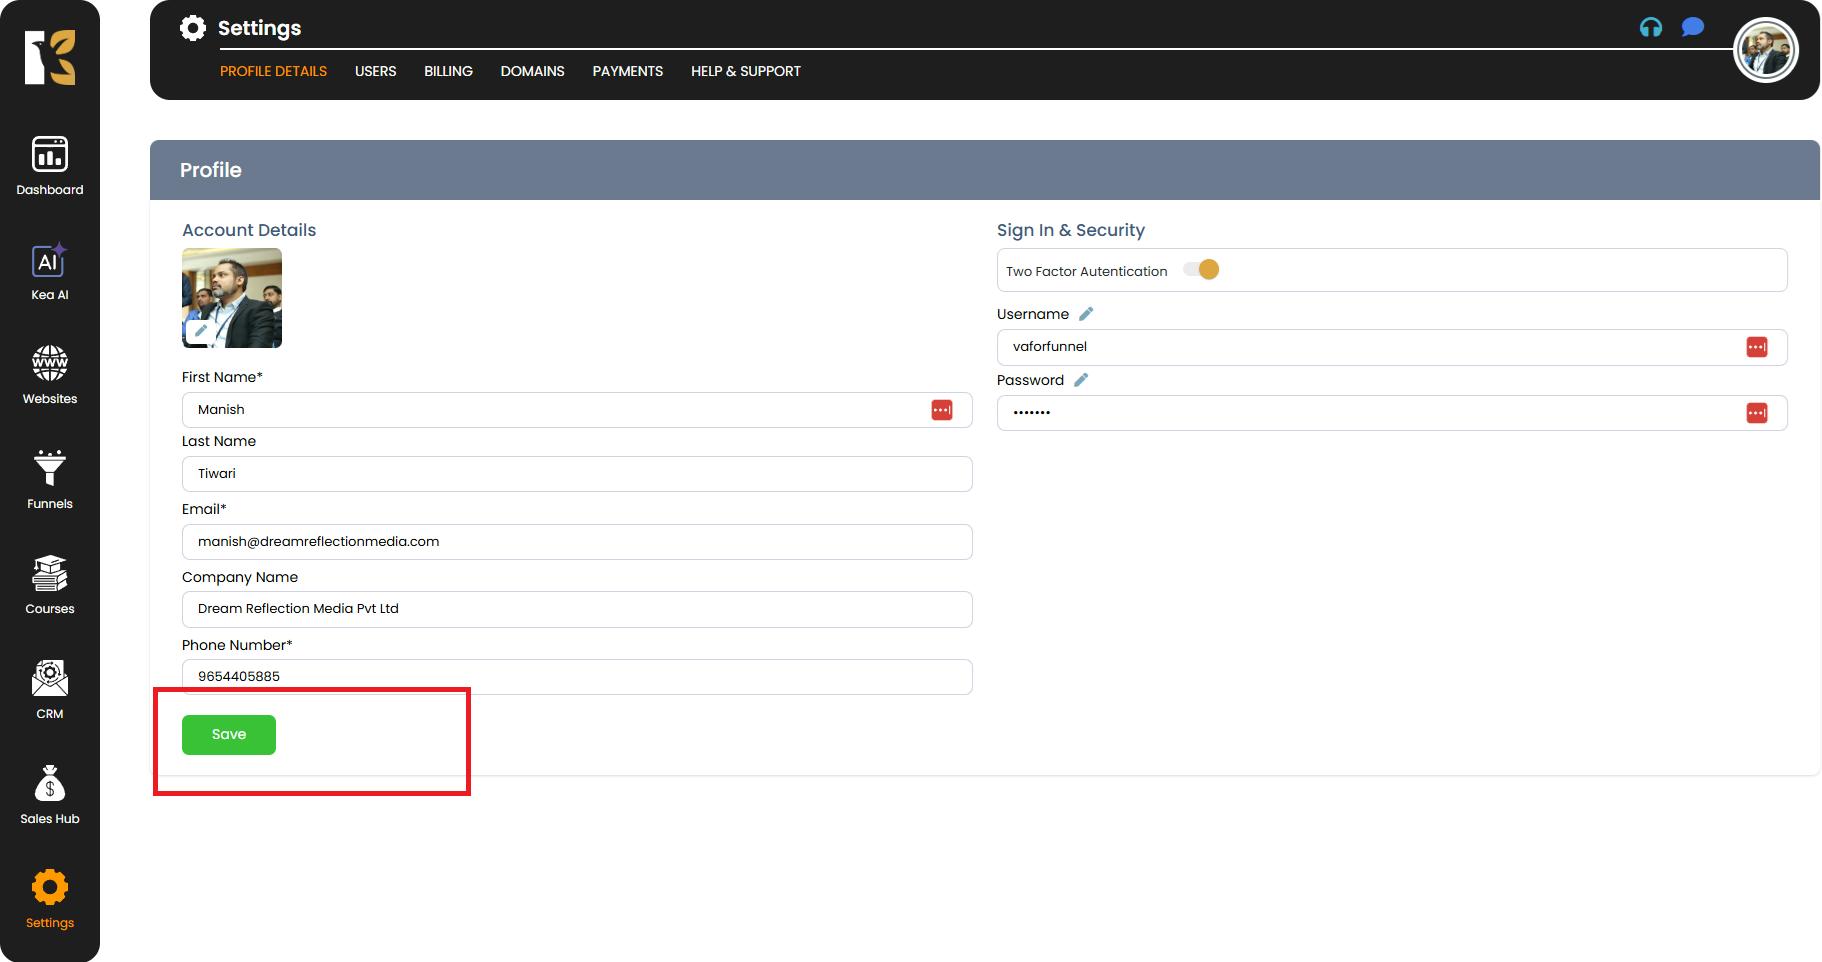Open Help & Support tab
1822x962 pixels.
click(745, 71)
